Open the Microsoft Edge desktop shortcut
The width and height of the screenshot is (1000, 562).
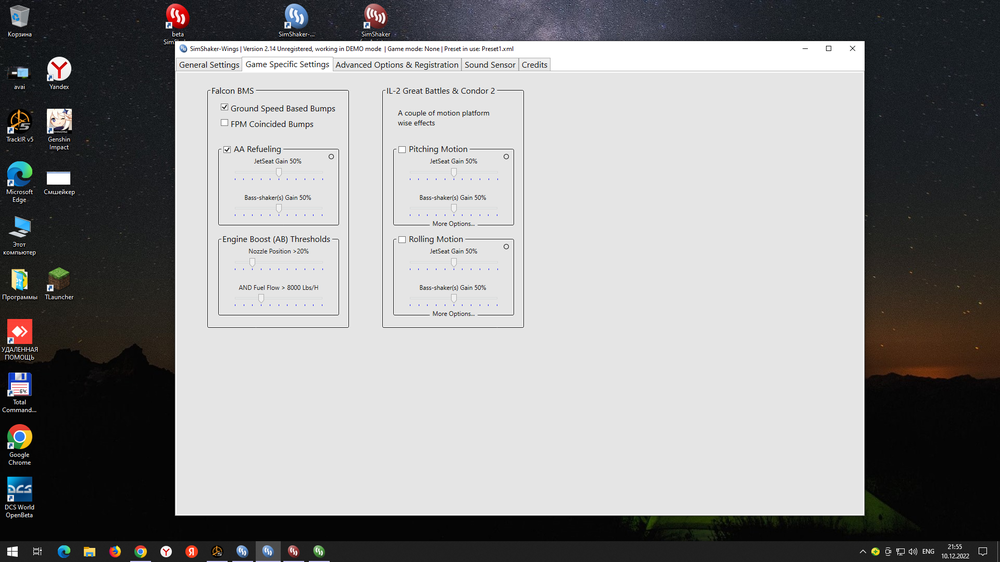(19, 182)
